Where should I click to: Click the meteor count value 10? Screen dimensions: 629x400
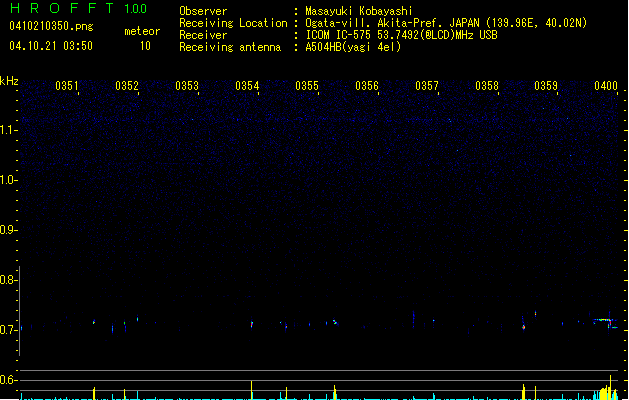[x=145, y=46]
